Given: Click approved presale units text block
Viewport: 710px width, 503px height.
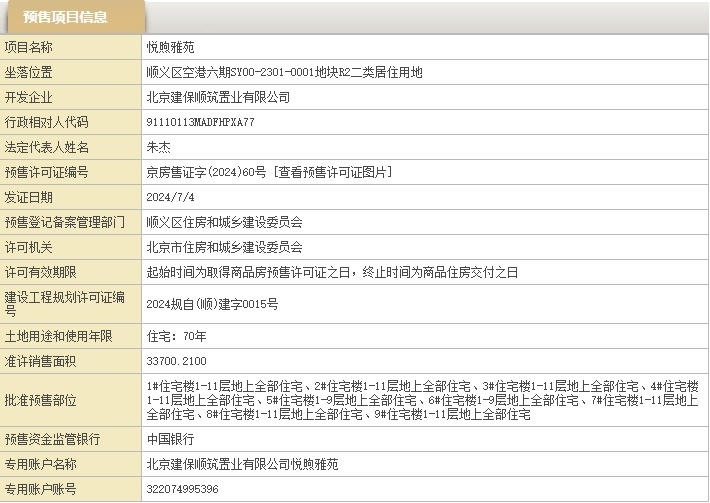Looking at the screenshot, I should point(423,400).
